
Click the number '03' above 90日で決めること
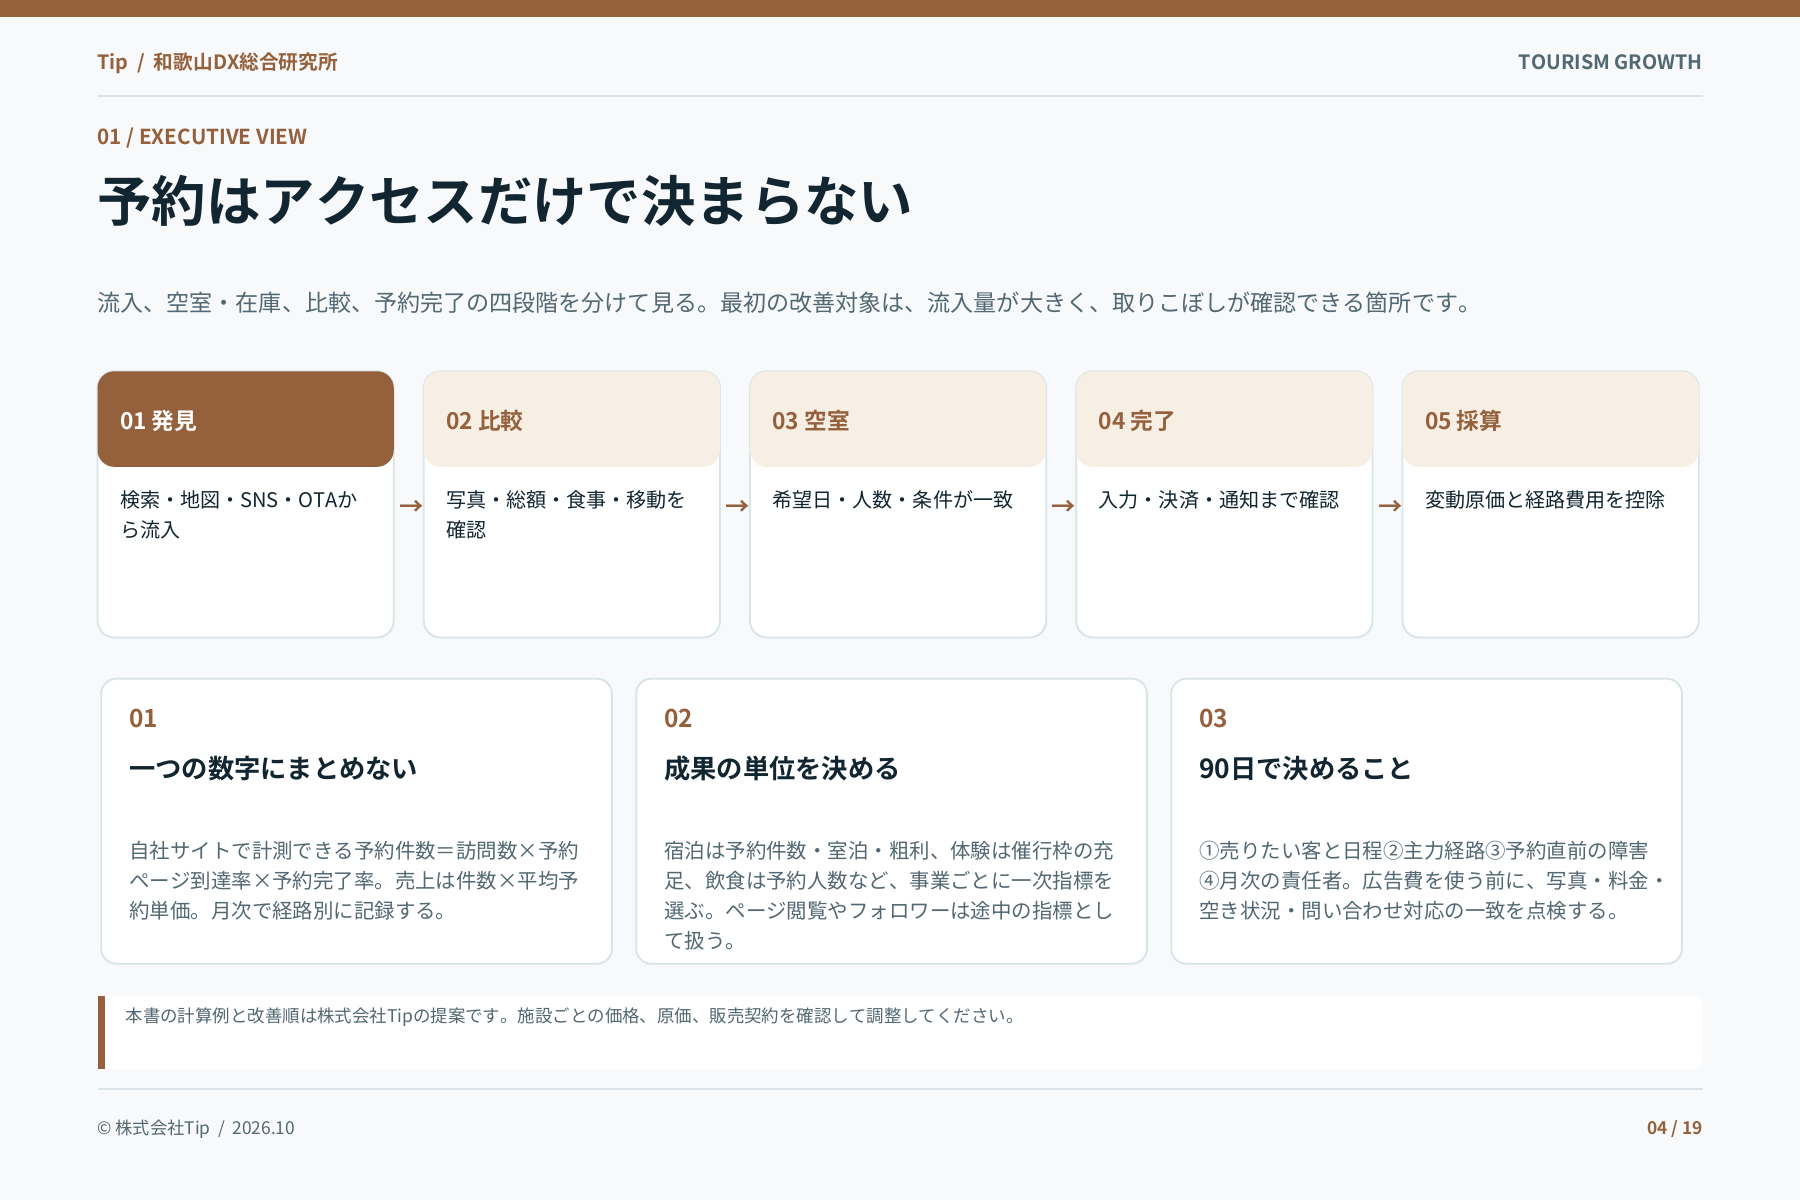point(1213,718)
